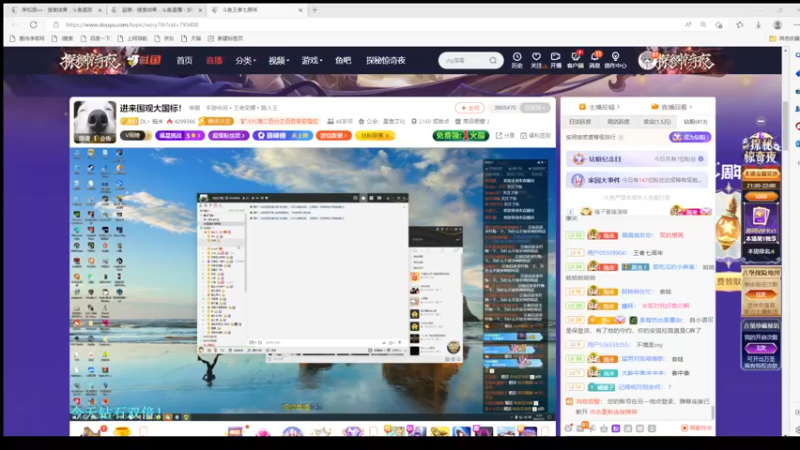The image size is (800, 450).
Task: Expand the 视频 video dropdown
Action: (x=279, y=60)
